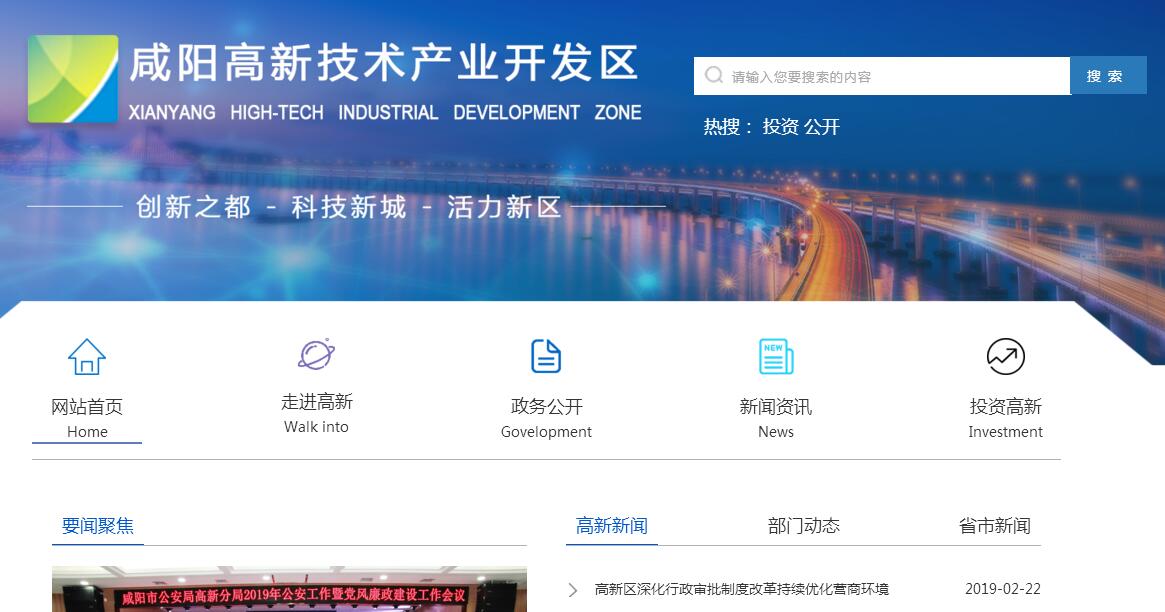Open news about 深化行政审批制度改革
1165x612 pixels.
click(x=741, y=590)
